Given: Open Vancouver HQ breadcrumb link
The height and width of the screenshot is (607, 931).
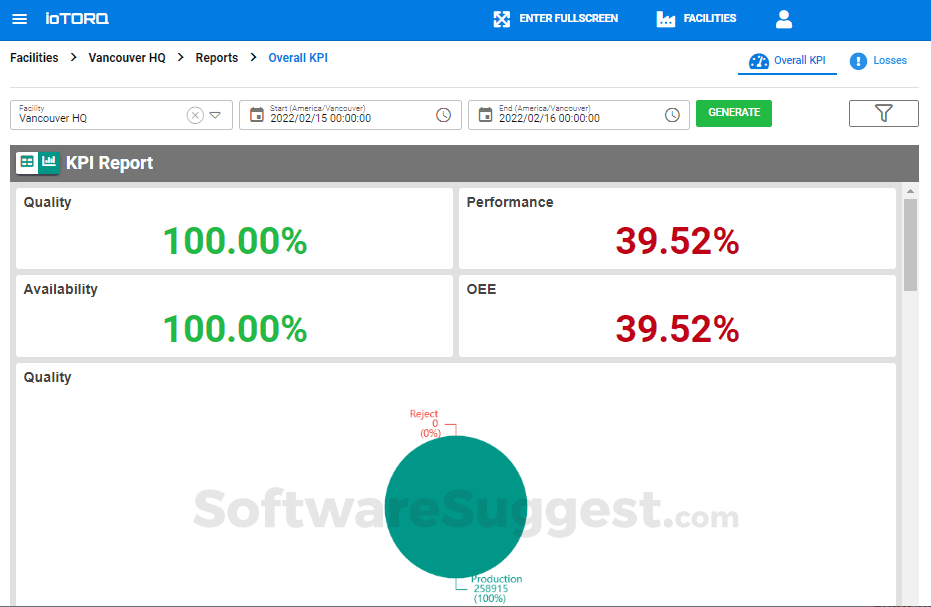Looking at the screenshot, I should [126, 58].
